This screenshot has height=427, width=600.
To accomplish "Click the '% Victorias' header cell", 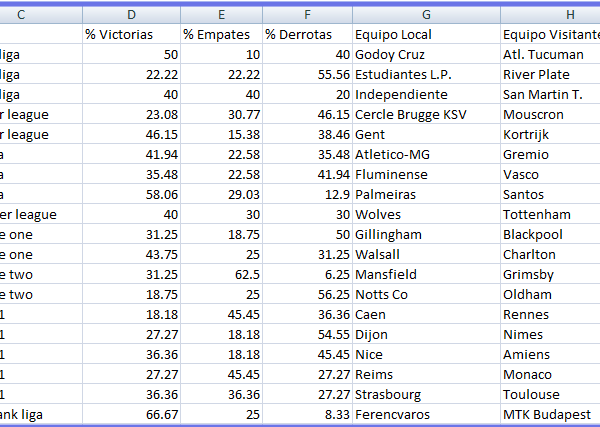I will pyautogui.click(x=131, y=34).
